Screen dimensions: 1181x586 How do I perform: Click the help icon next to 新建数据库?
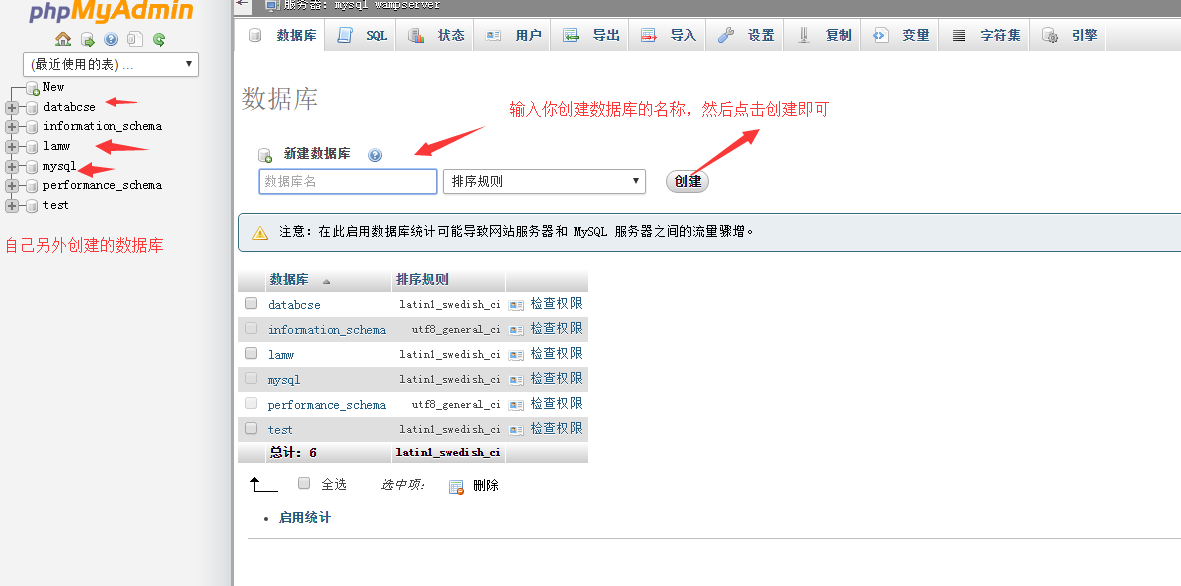coord(375,155)
